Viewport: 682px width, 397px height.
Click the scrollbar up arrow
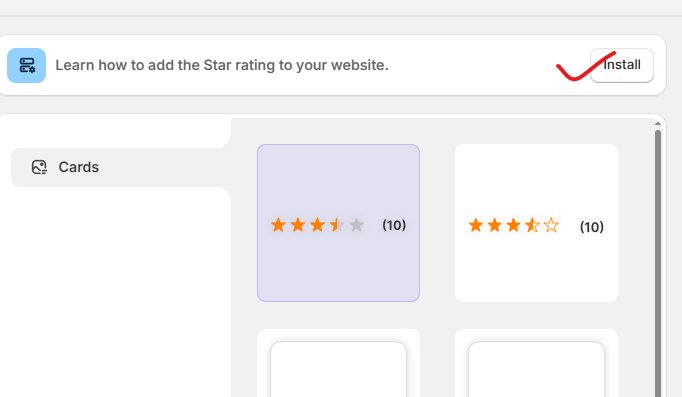(658, 124)
